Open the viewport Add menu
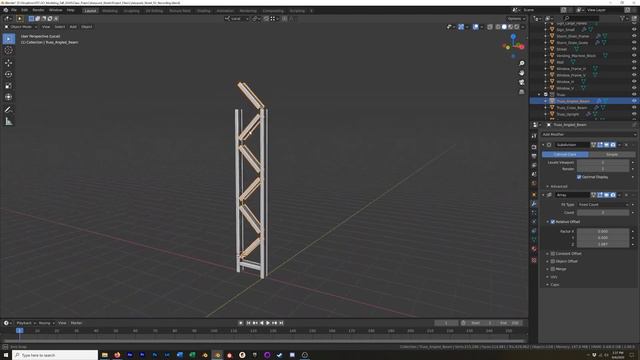The image size is (640, 360). click(73, 27)
